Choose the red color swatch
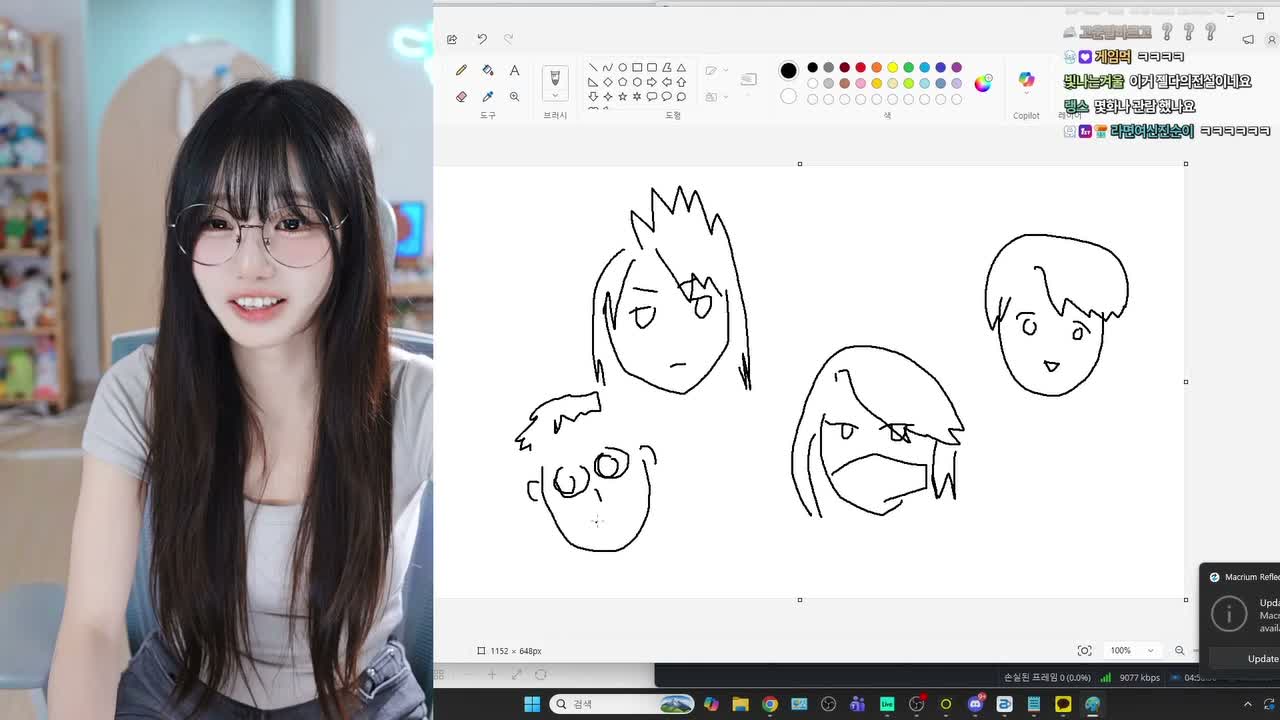The width and height of the screenshot is (1280, 720). coord(860,68)
